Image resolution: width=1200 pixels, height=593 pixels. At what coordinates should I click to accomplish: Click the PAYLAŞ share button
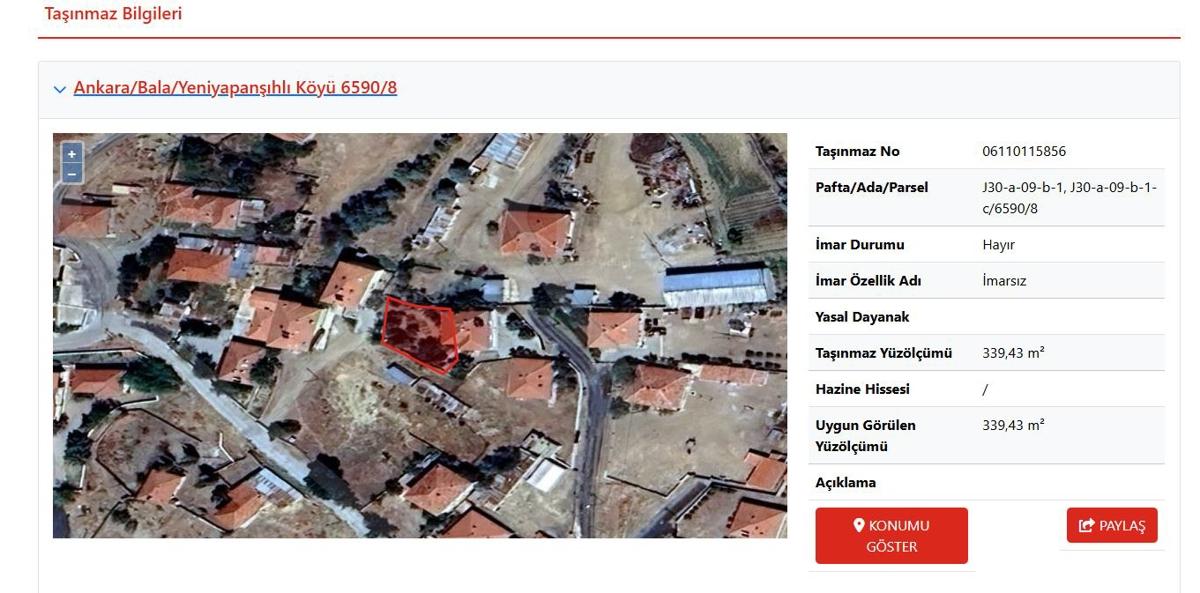[x=1112, y=526]
